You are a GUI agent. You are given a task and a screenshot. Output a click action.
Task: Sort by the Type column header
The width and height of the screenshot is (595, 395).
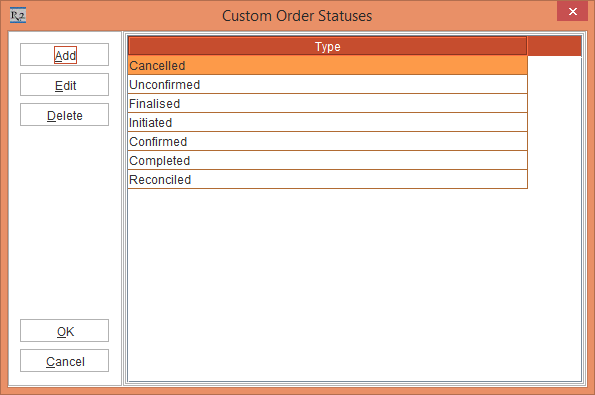pos(327,46)
